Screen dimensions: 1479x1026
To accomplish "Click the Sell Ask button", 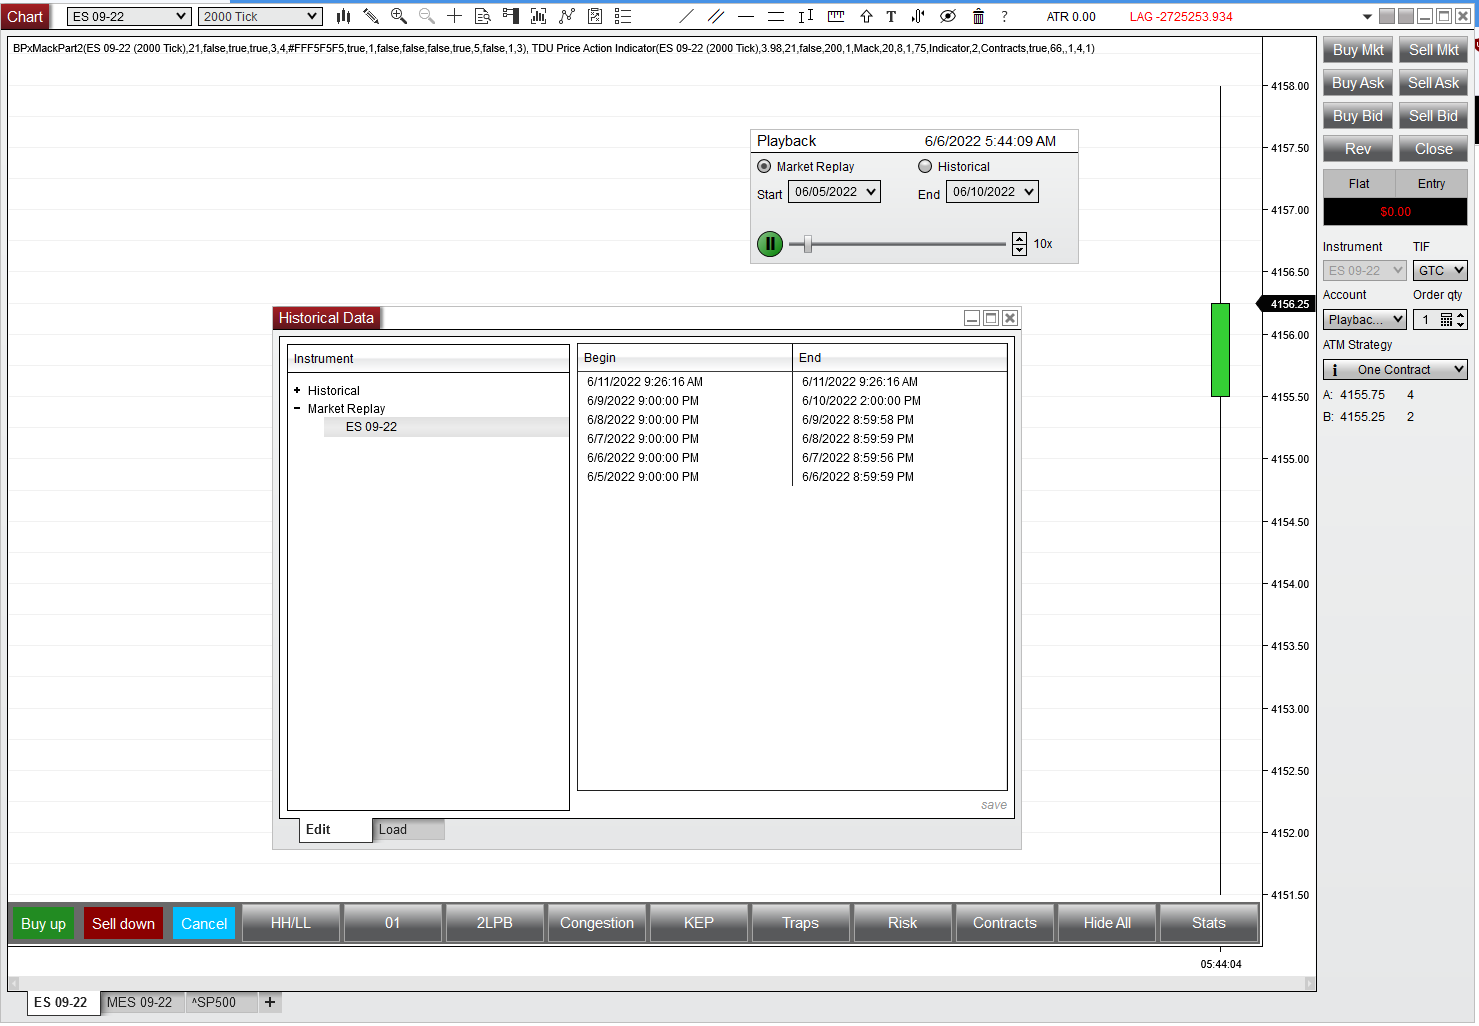I will point(1433,83).
